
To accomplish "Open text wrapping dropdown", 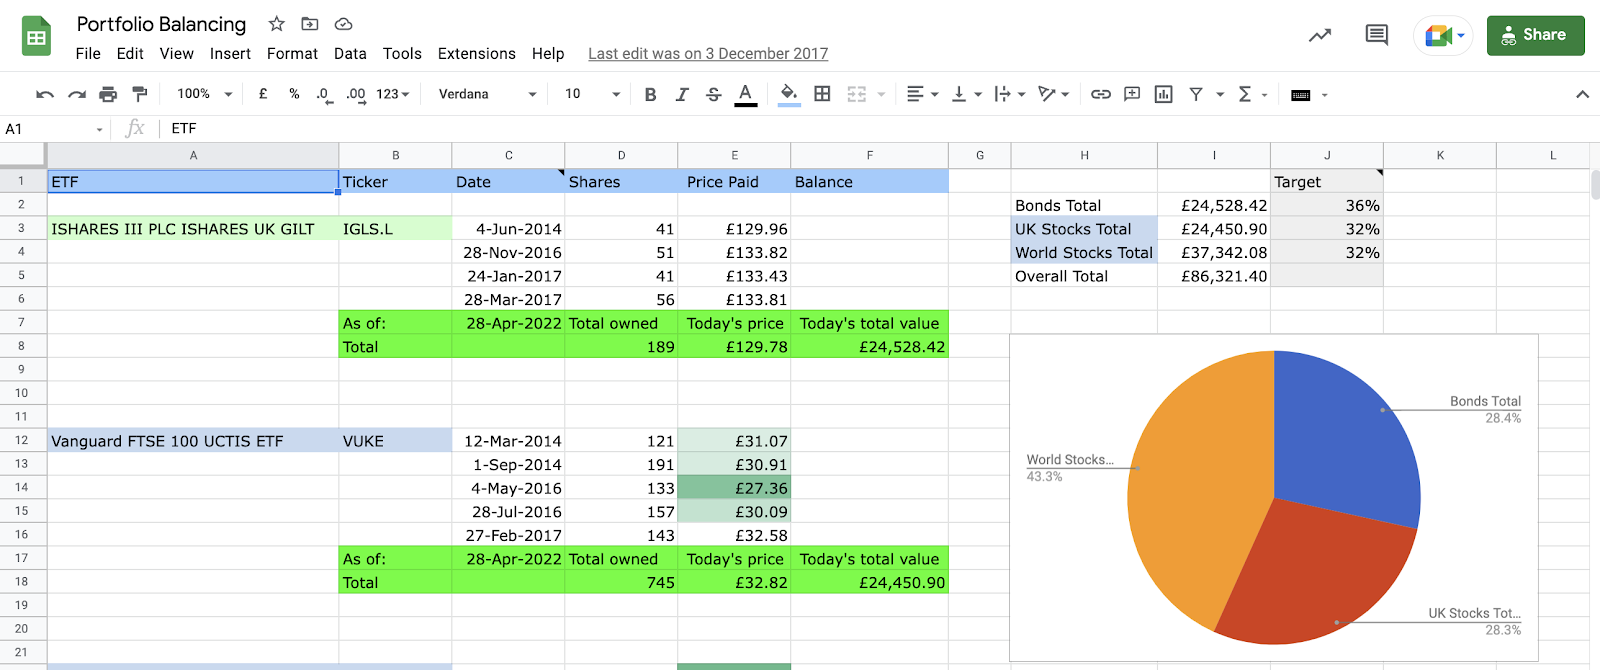I will click(1010, 94).
